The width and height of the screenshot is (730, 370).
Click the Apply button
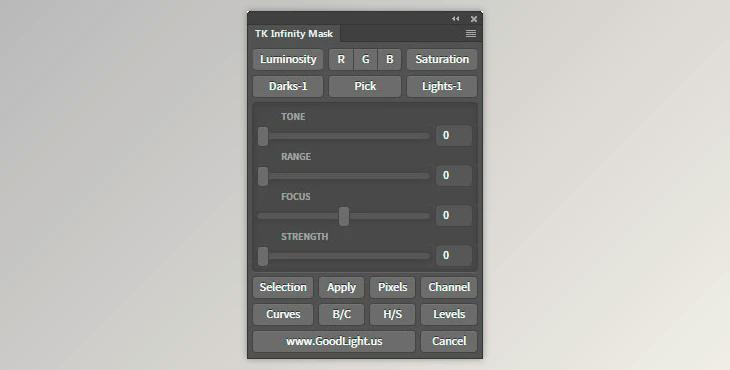[x=341, y=287]
